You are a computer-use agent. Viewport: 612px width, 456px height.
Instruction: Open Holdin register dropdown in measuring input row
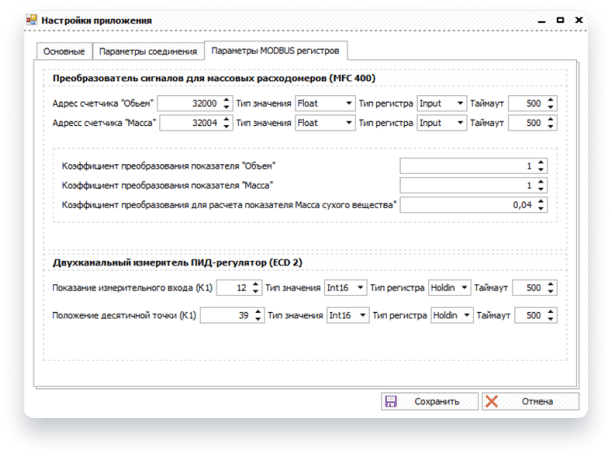(449, 288)
